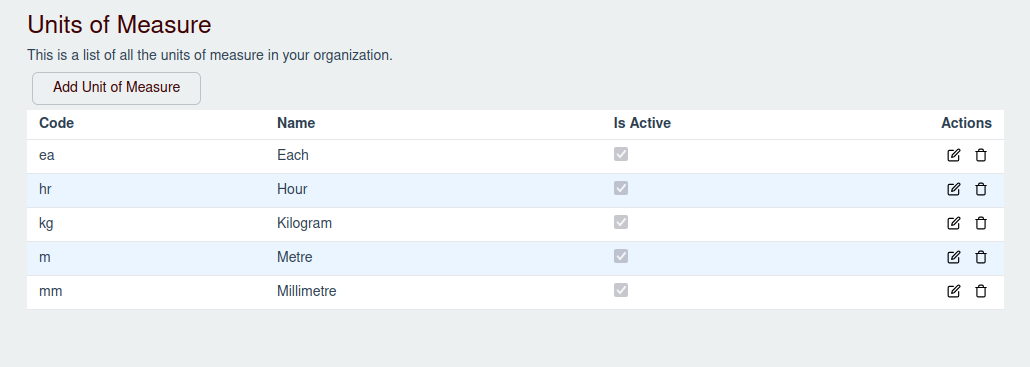Edit the Millimetre unit

point(953,291)
